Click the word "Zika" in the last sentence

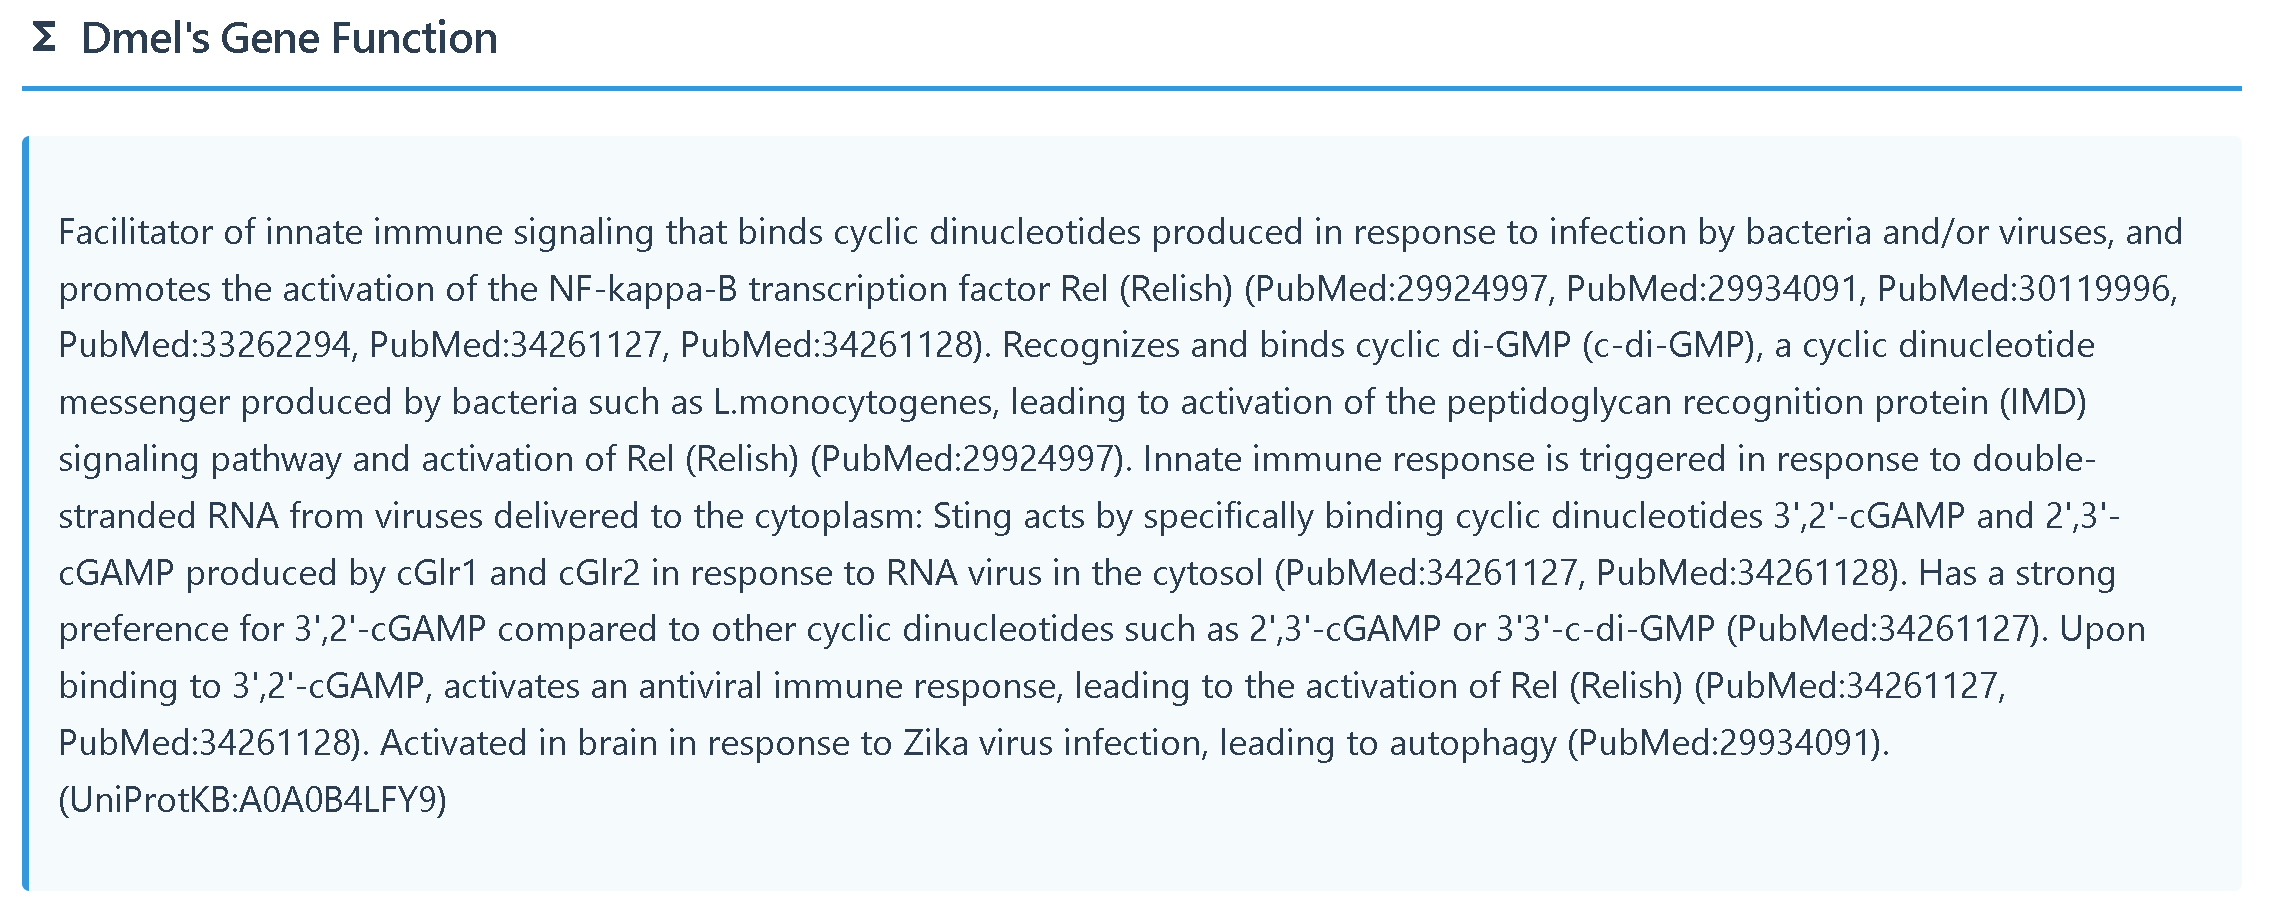(935, 743)
